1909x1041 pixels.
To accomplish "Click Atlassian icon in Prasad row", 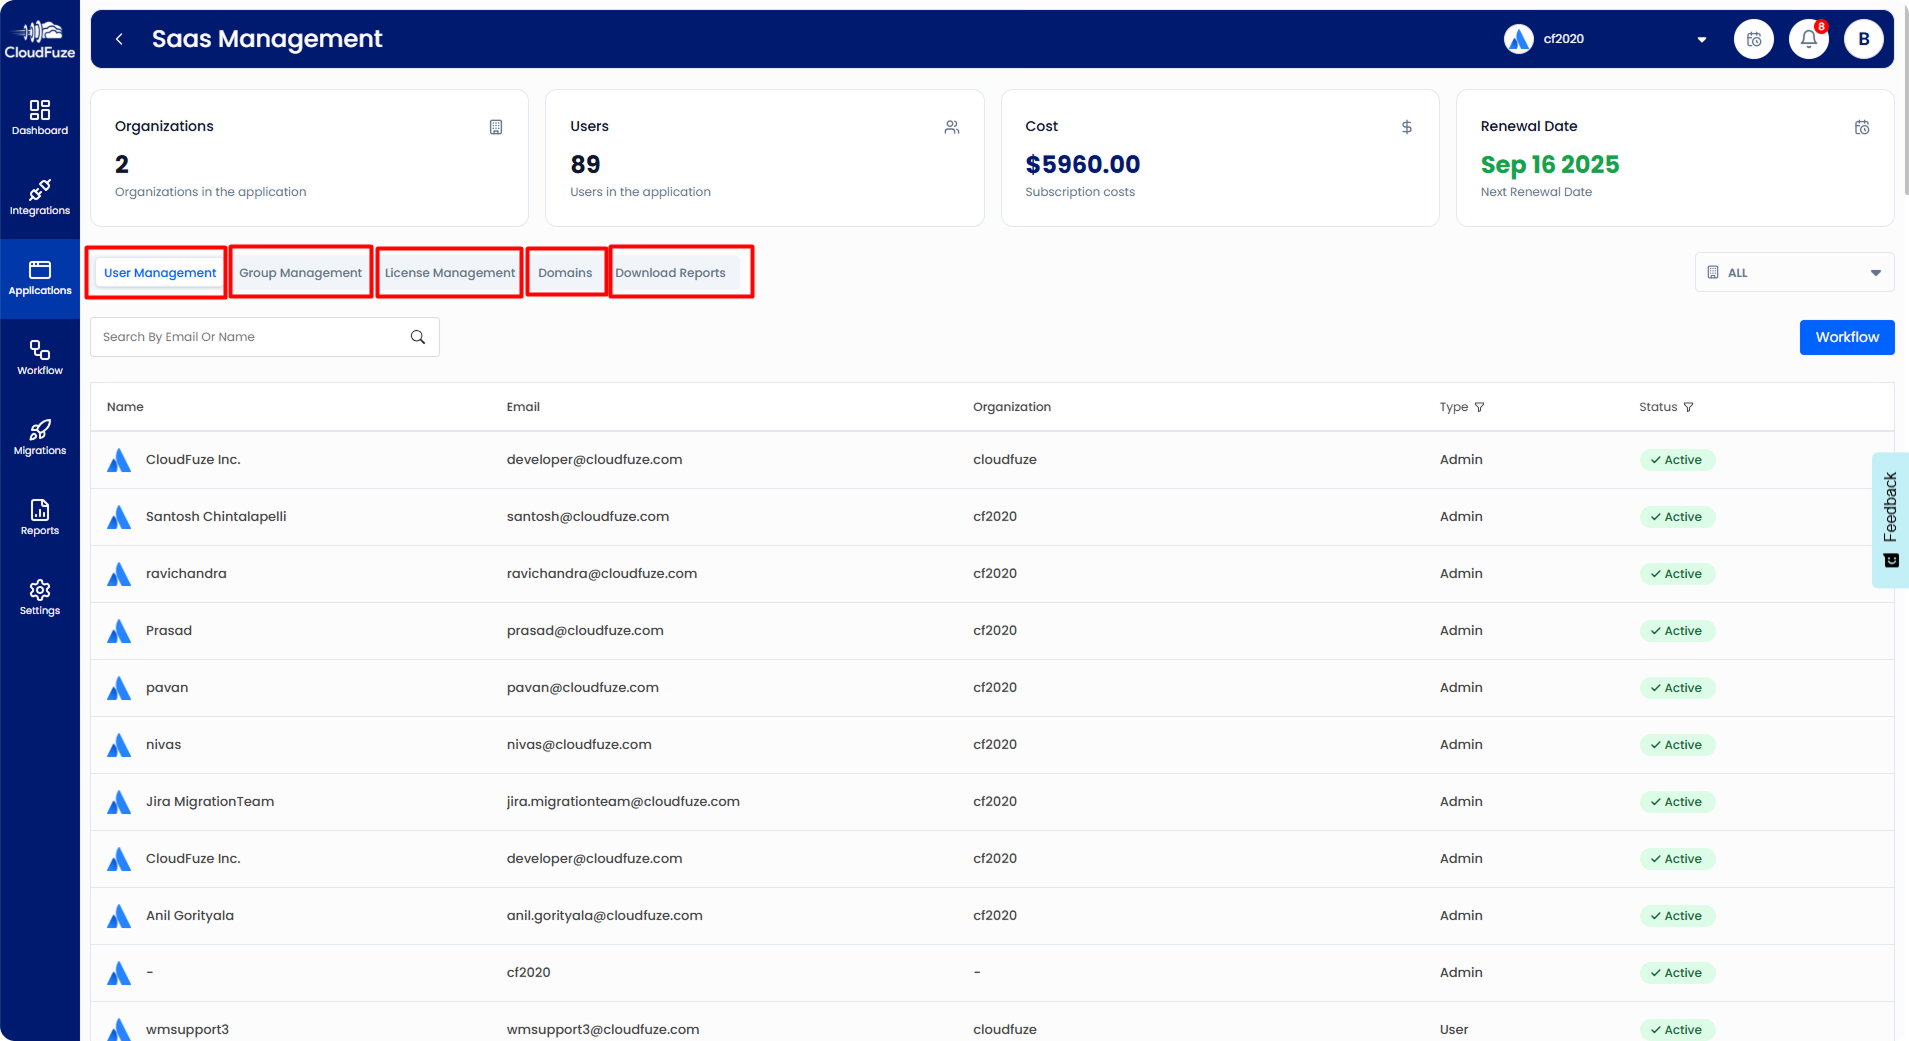I will click(x=119, y=631).
